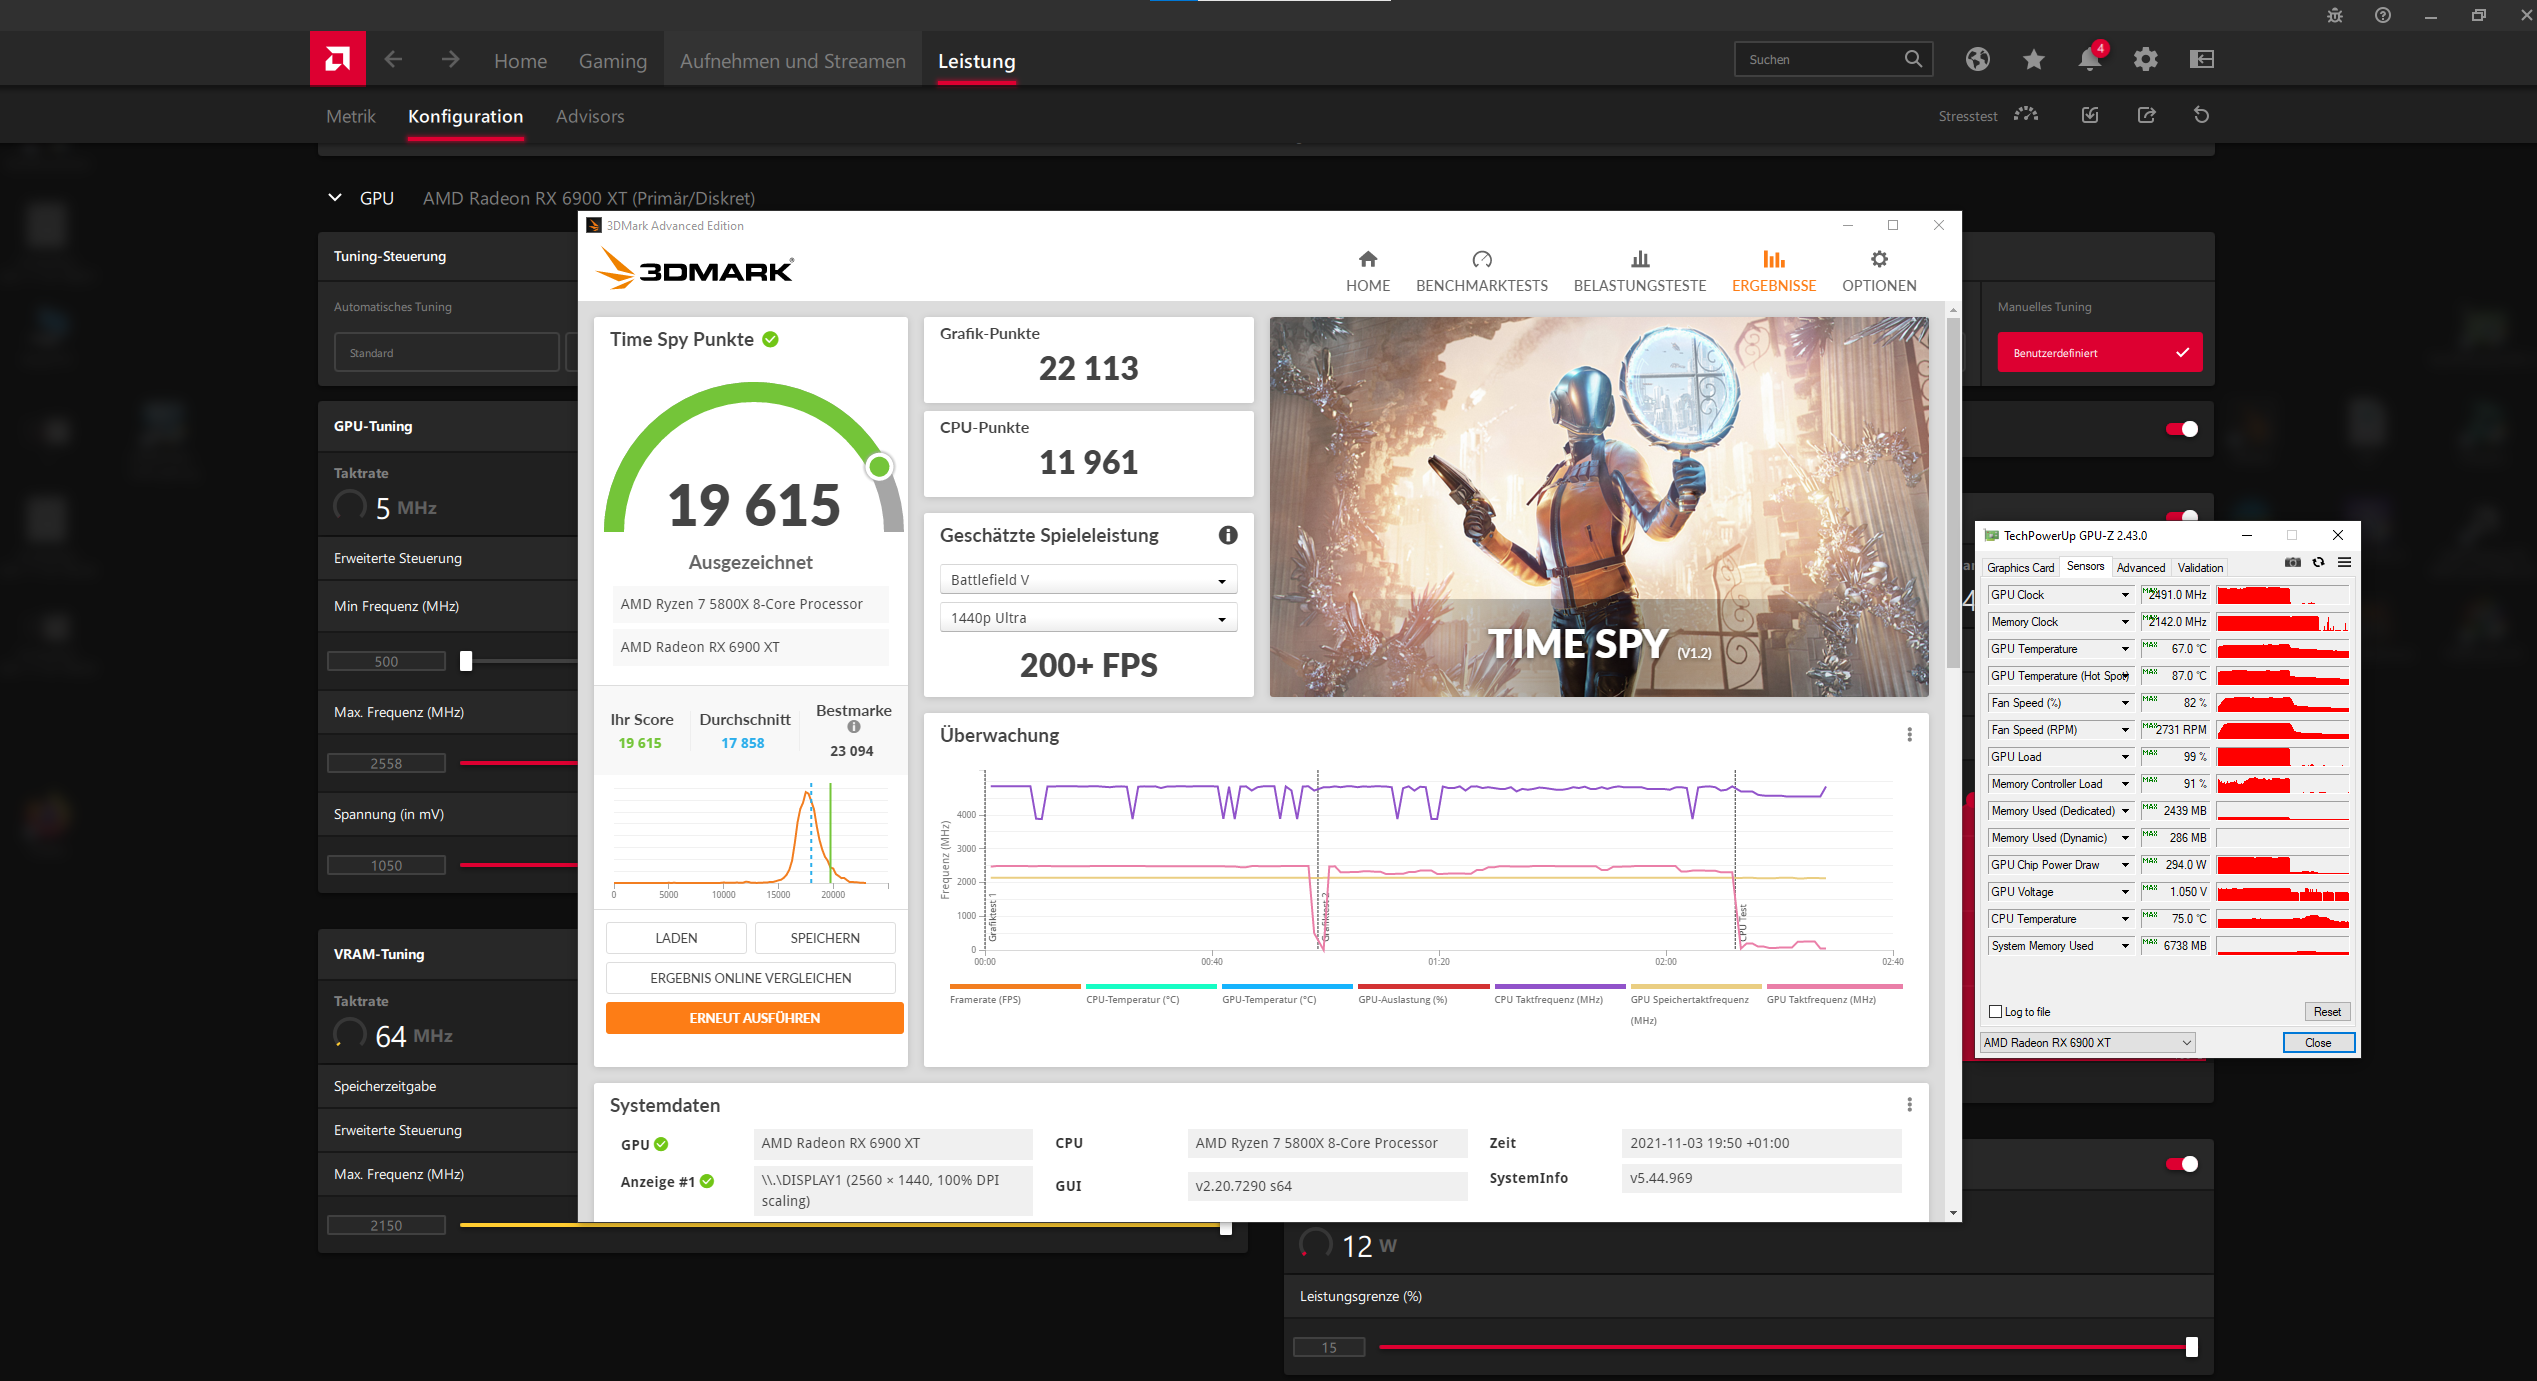The width and height of the screenshot is (2537, 1381).
Task: Open AMD settings gear icon
Action: pyautogui.click(x=2145, y=60)
